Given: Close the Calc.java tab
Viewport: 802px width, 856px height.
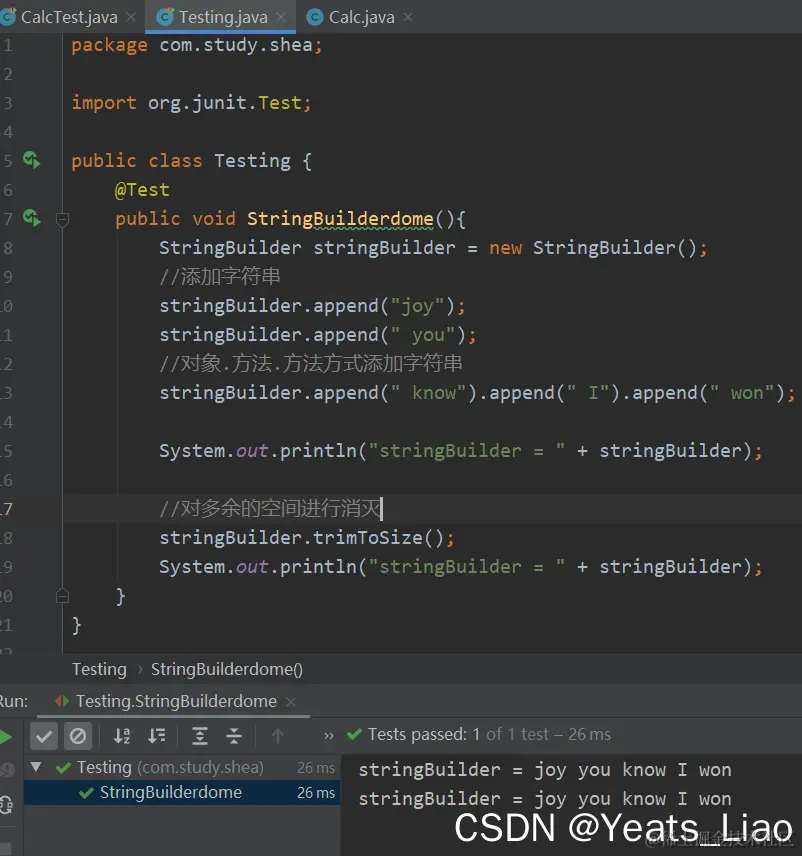Looking at the screenshot, I should [x=408, y=17].
